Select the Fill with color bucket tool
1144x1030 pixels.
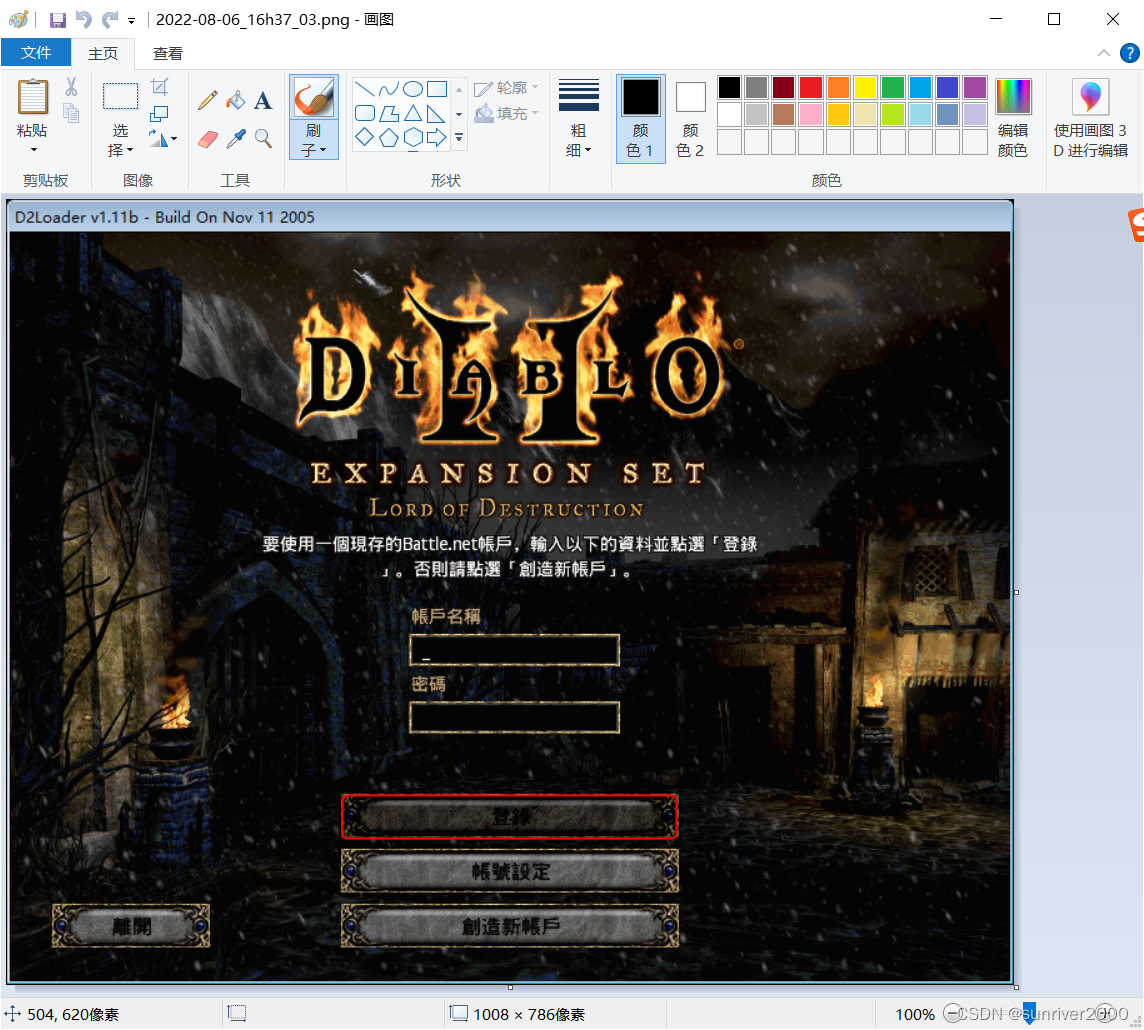click(x=236, y=100)
